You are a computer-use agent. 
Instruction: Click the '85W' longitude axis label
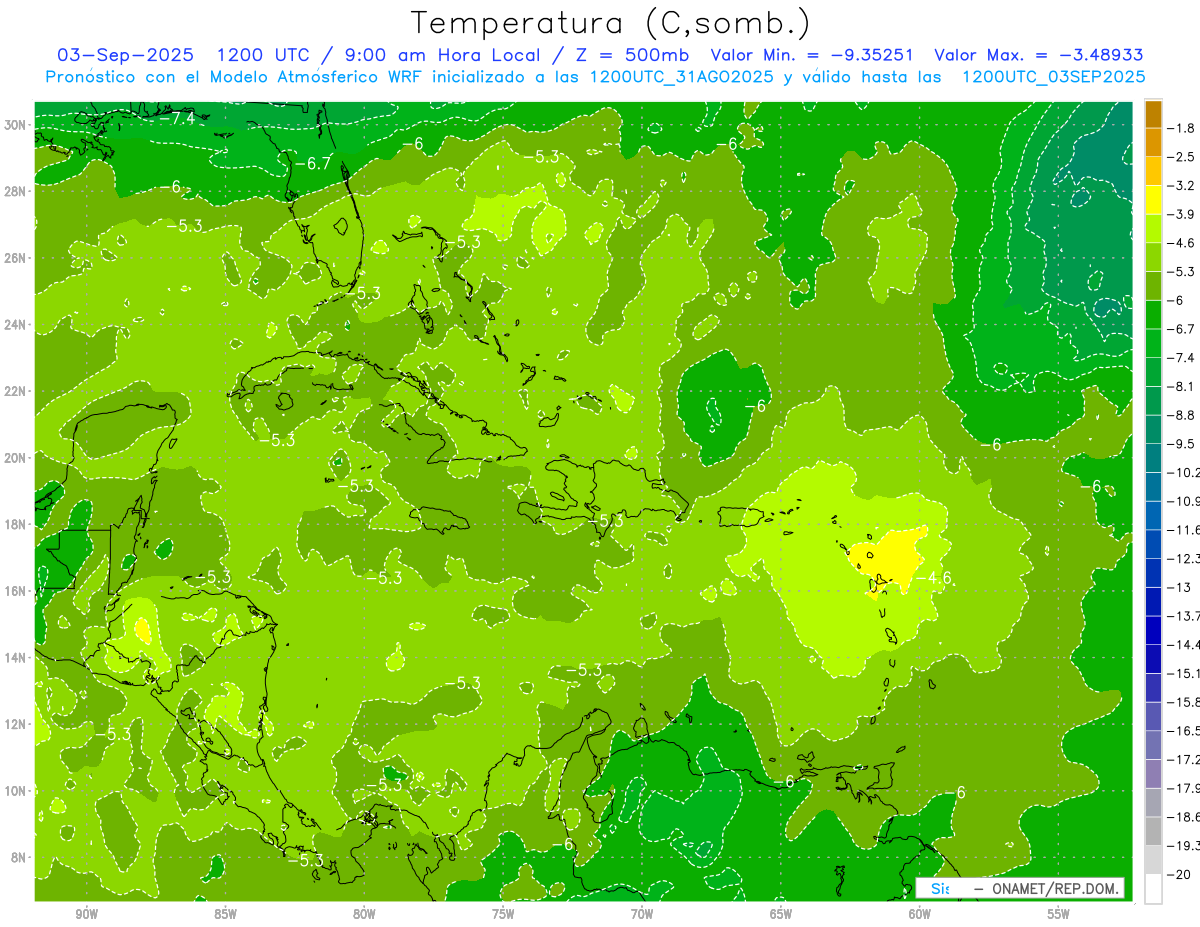click(x=226, y=914)
